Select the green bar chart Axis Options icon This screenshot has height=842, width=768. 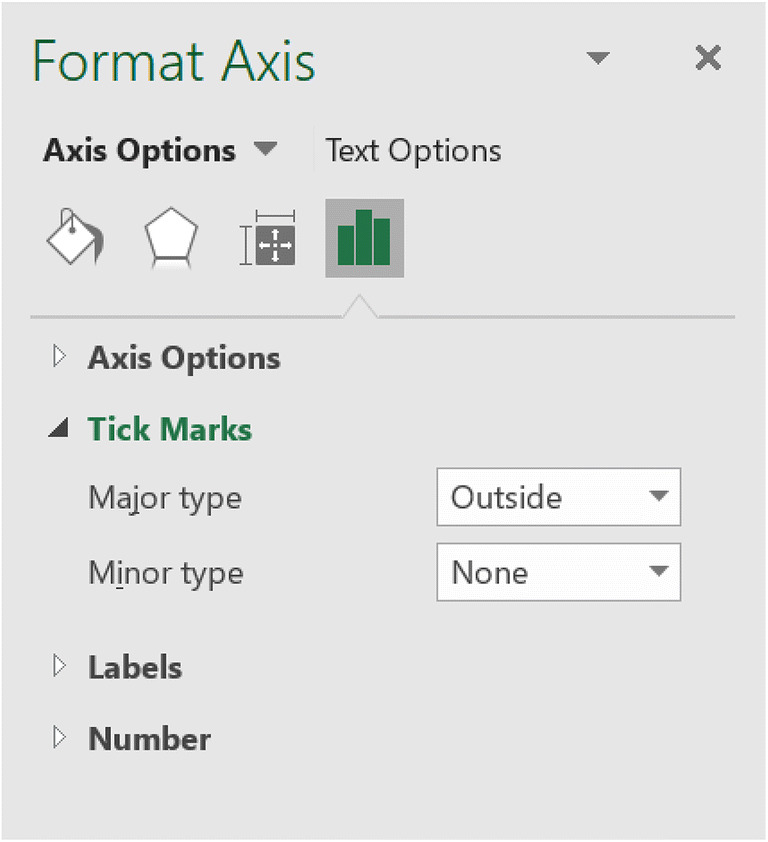(x=364, y=238)
